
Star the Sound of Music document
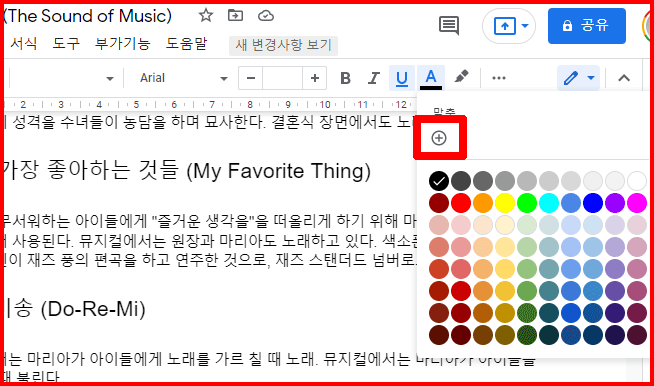pyautogui.click(x=206, y=16)
